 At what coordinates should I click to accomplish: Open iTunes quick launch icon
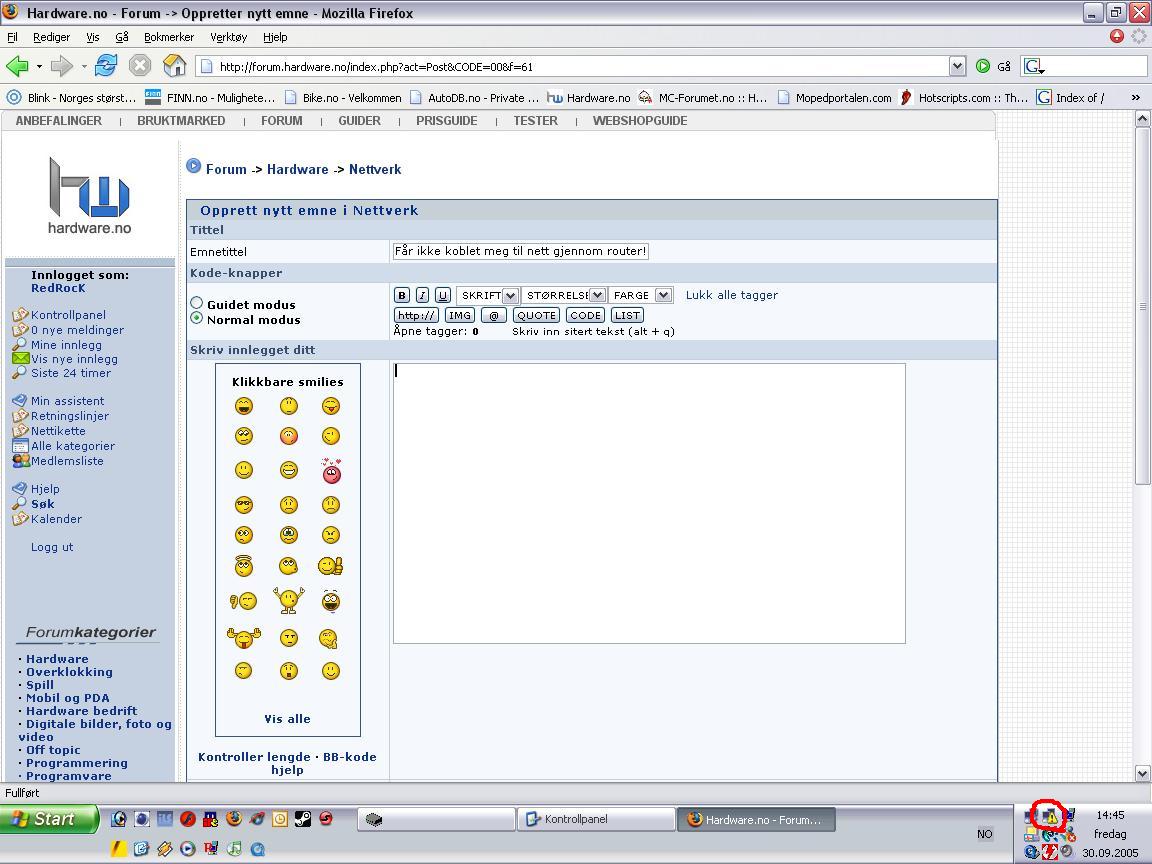pyautogui.click(x=234, y=849)
